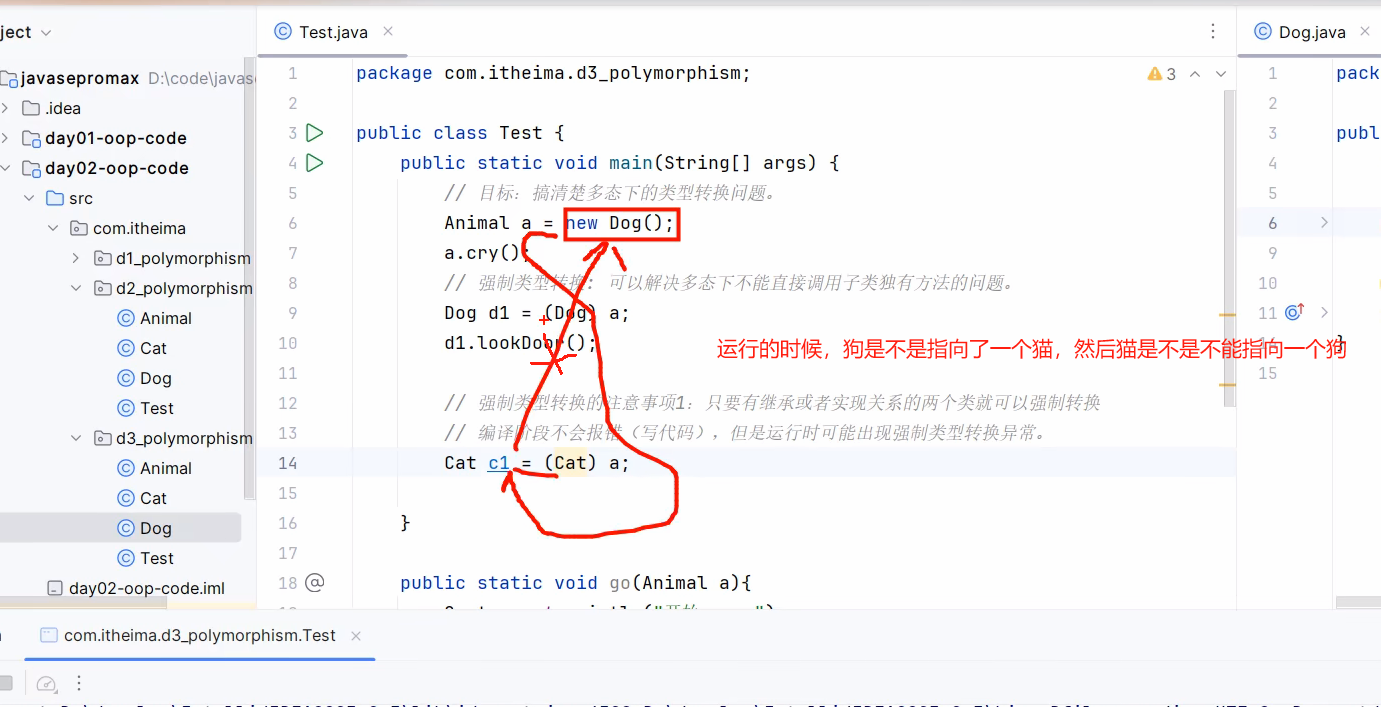Close the Dog.java editor tab
This screenshot has height=707, width=1381.
[1366, 32]
